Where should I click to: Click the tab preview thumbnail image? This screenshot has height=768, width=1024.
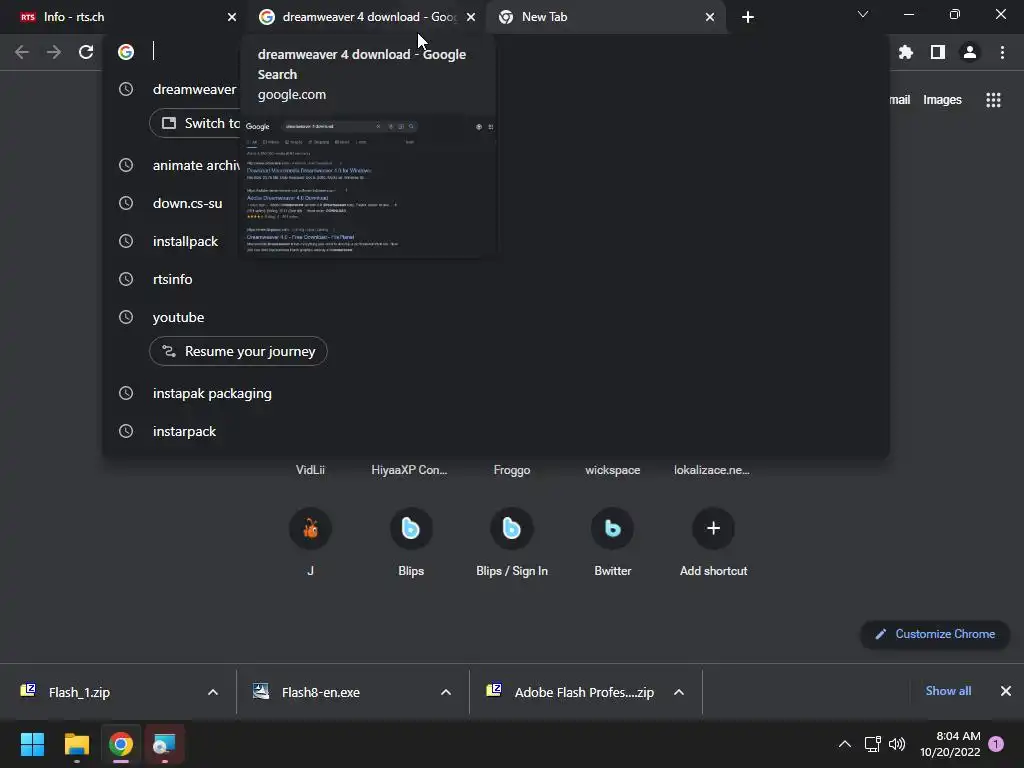coord(369,186)
